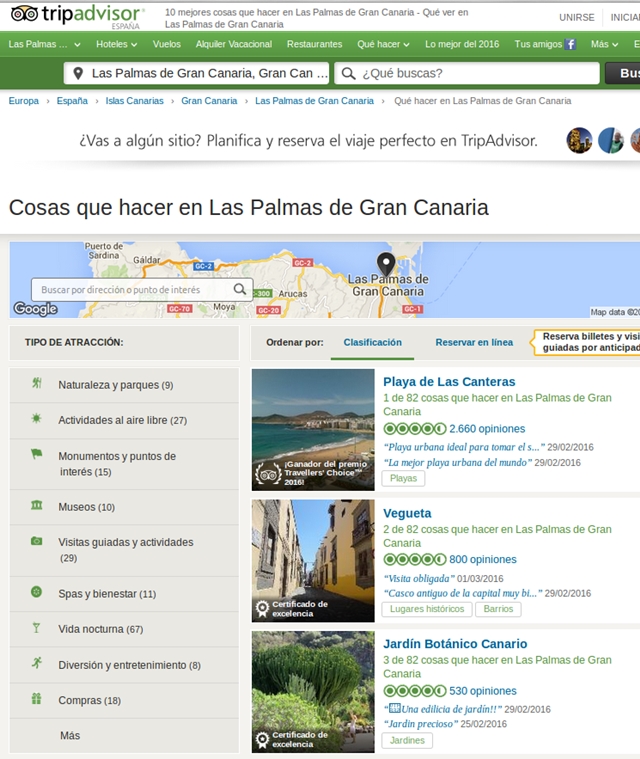Image resolution: width=640 pixels, height=759 pixels.
Task: Expand Más attraction types in sidebar
Action: [70, 736]
